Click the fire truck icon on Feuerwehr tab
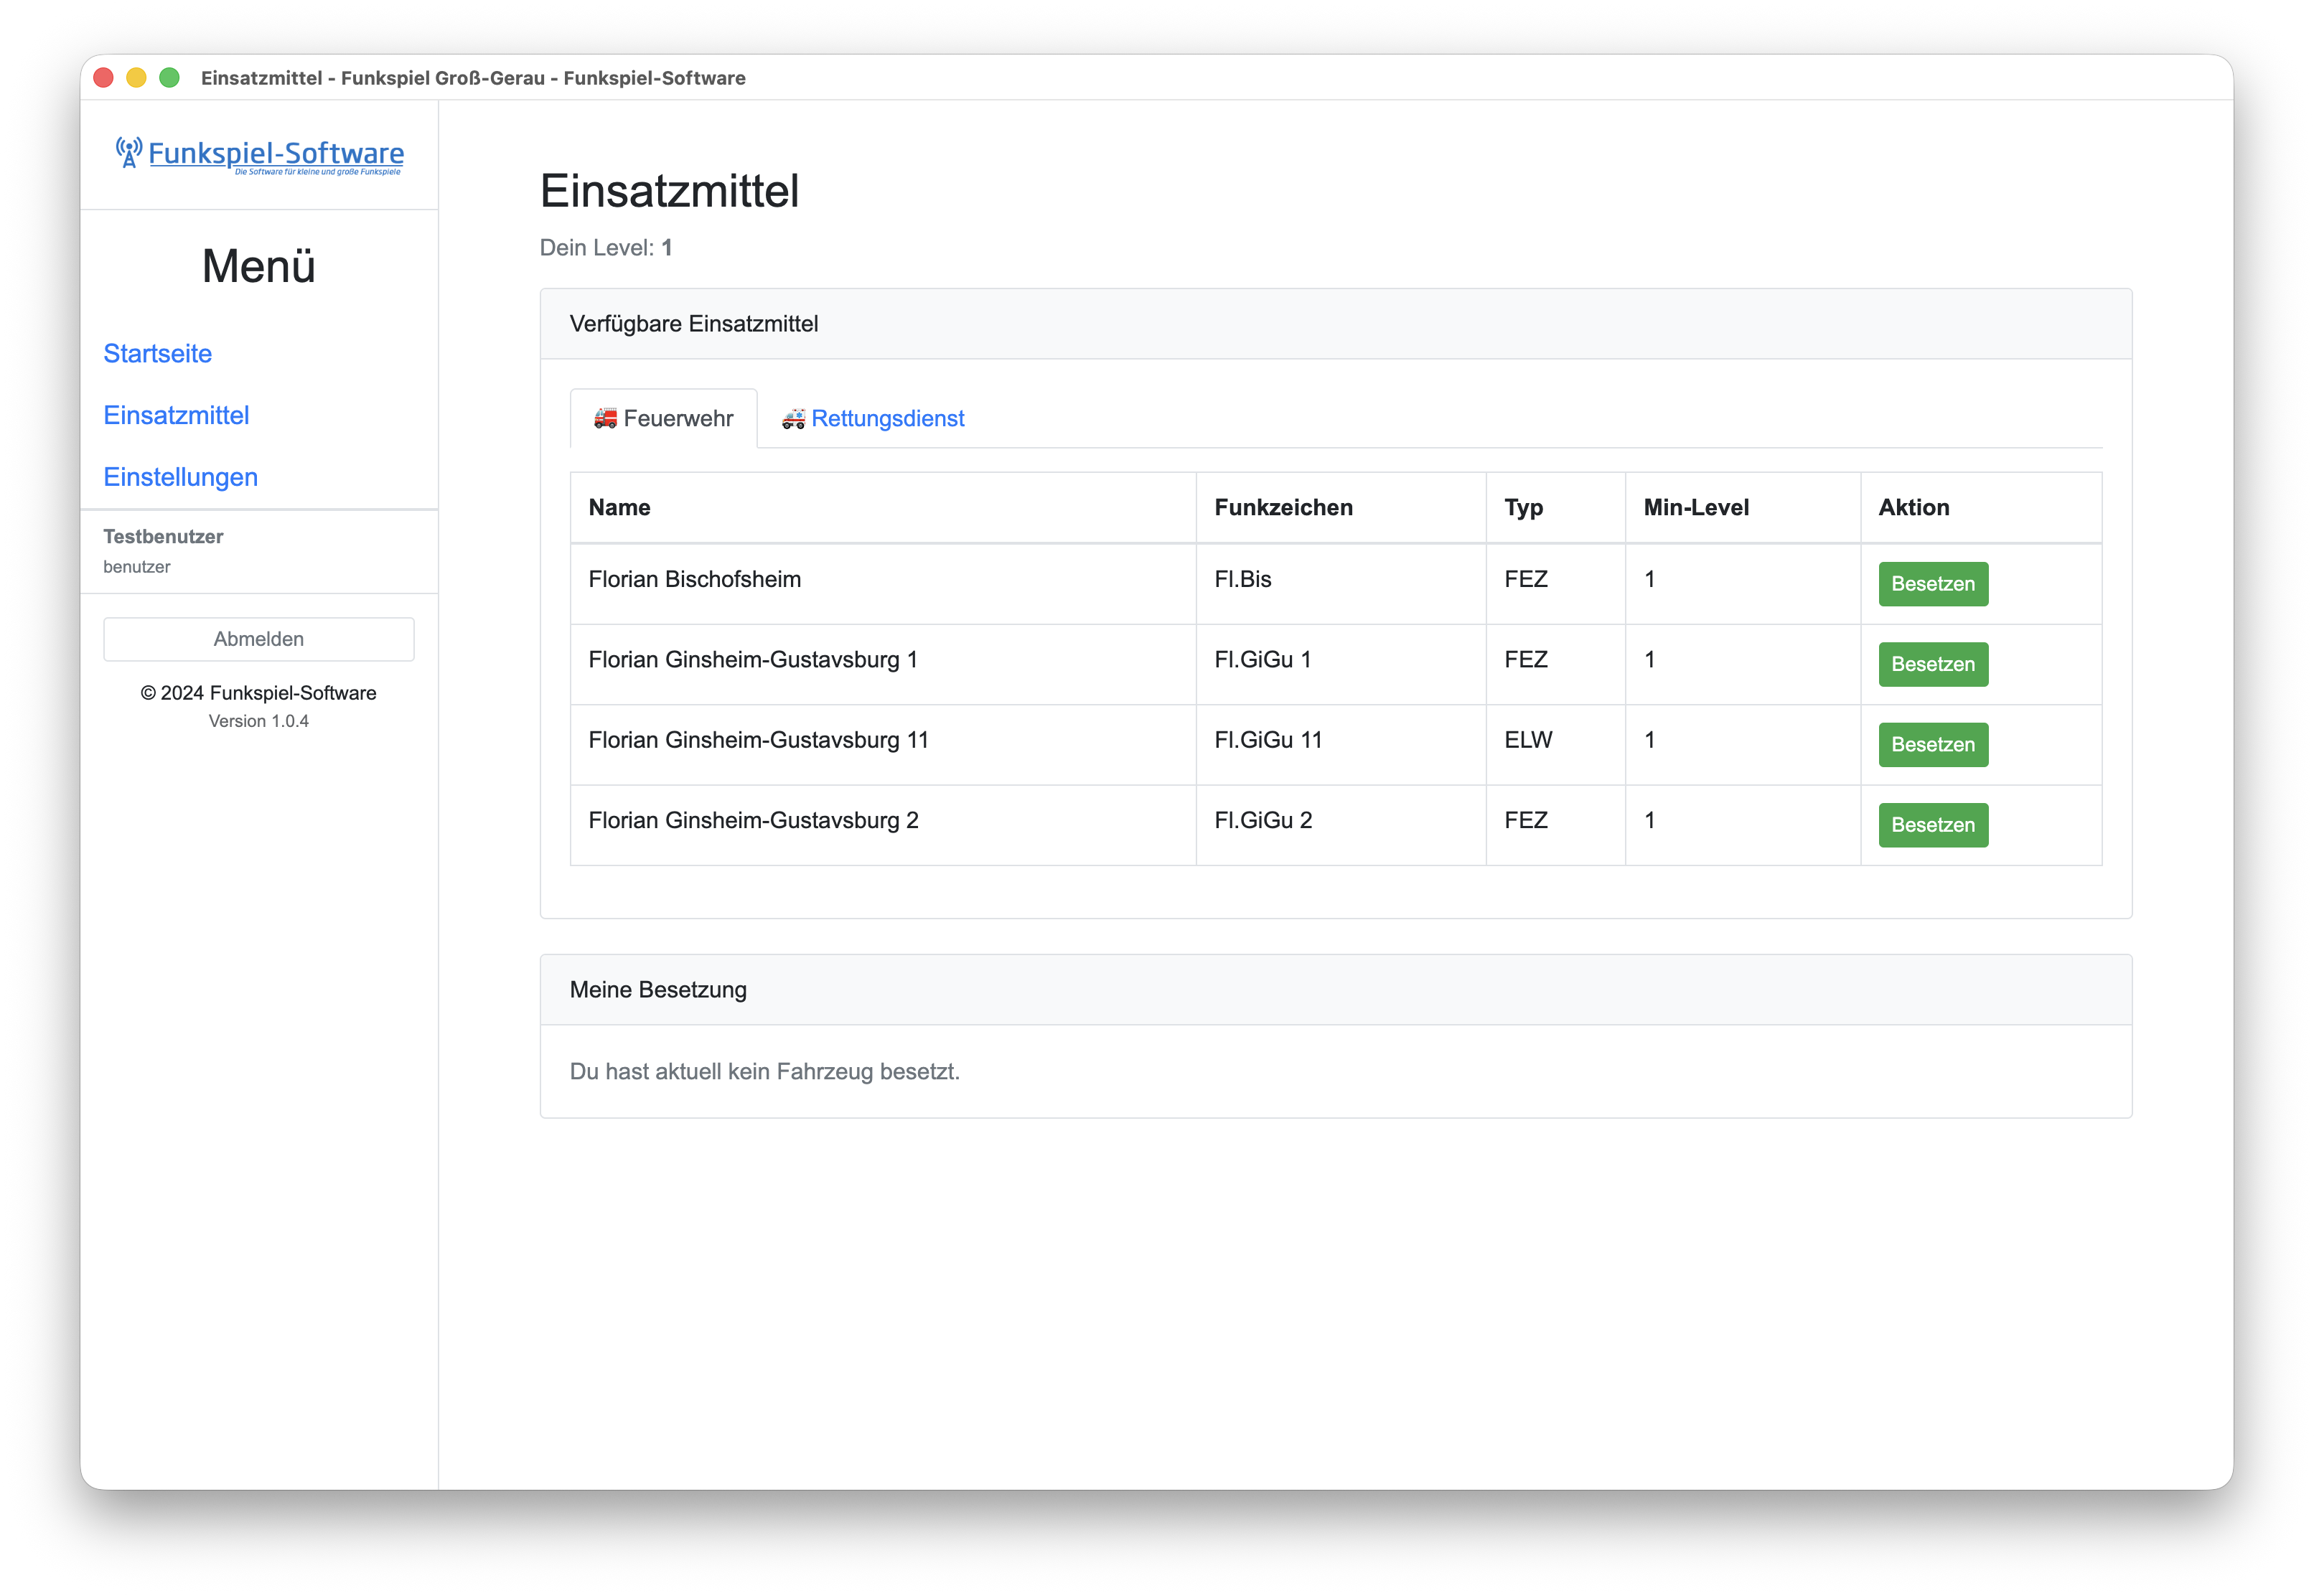The height and width of the screenshot is (1596, 2314). coord(605,418)
